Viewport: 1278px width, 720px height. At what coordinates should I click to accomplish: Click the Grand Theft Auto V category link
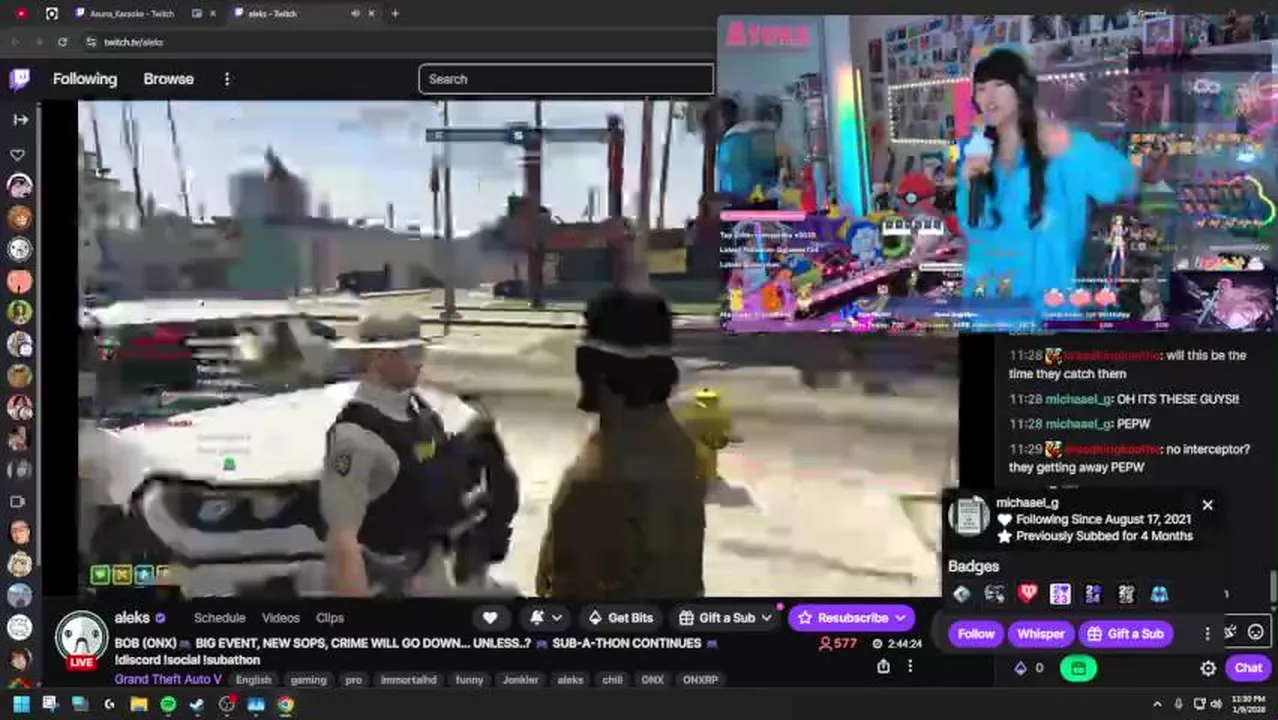point(168,680)
